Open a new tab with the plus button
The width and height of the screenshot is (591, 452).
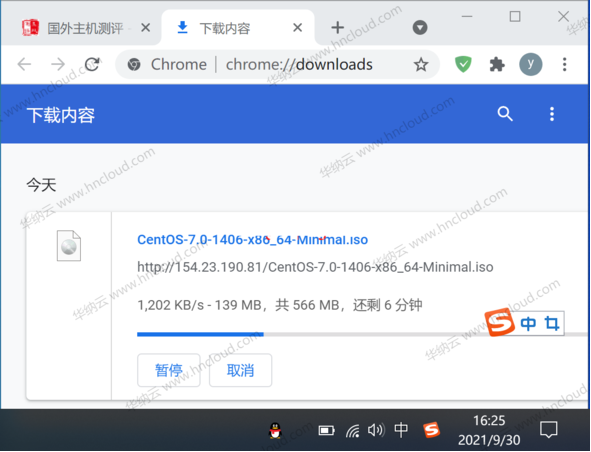pyautogui.click(x=337, y=28)
